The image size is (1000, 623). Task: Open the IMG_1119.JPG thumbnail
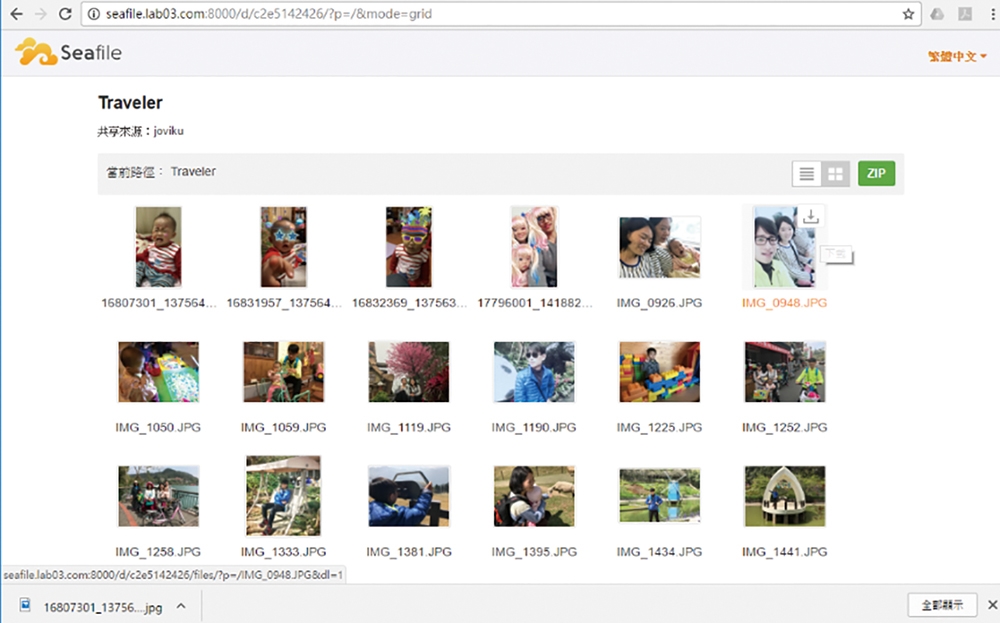pos(409,372)
